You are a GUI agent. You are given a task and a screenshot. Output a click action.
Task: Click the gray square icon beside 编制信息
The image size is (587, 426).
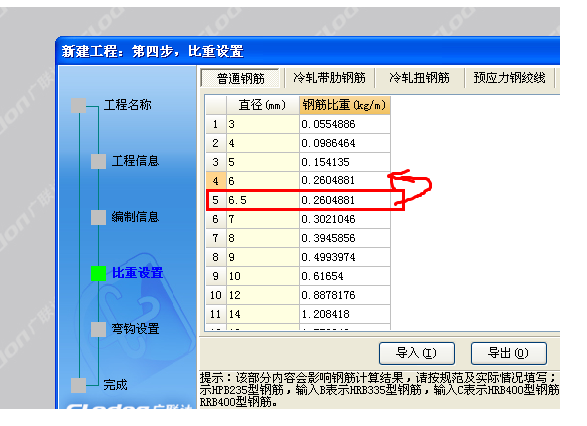[x=98, y=217]
